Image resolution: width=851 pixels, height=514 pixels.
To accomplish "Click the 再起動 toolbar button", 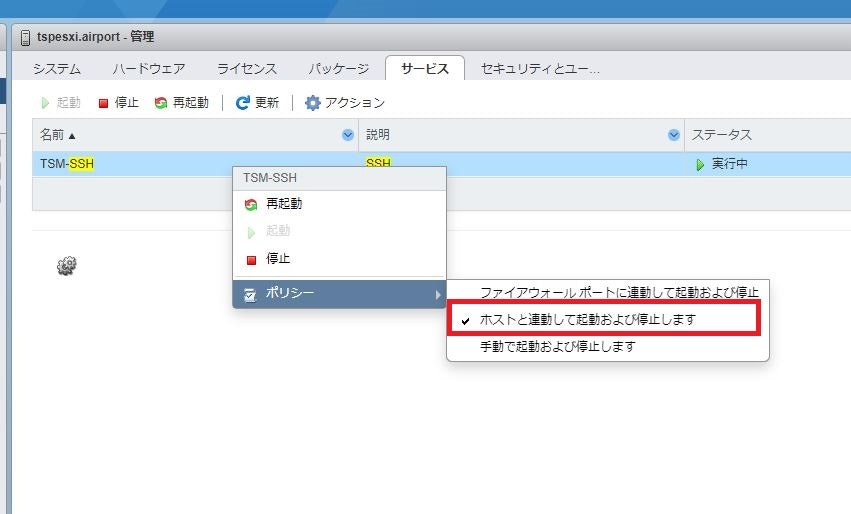I will (182, 103).
